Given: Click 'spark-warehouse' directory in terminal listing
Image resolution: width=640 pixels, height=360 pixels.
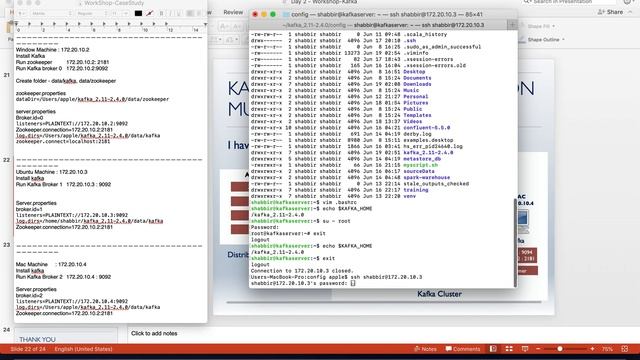Looking at the screenshot, I should coord(427,178).
